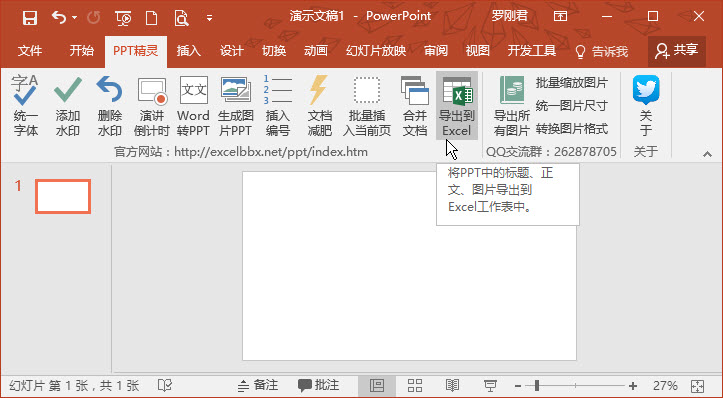Image resolution: width=723 pixels, height=398 pixels.
Task: Switch to Reading view icon
Action: click(x=452, y=386)
